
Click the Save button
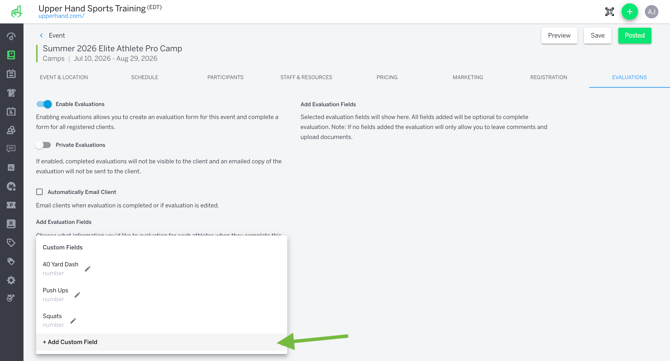(x=597, y=35)
